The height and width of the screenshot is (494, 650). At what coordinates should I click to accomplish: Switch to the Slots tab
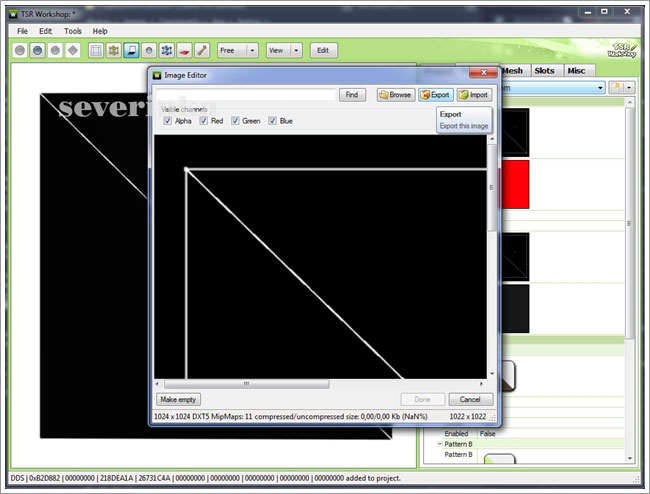(544, 70)
